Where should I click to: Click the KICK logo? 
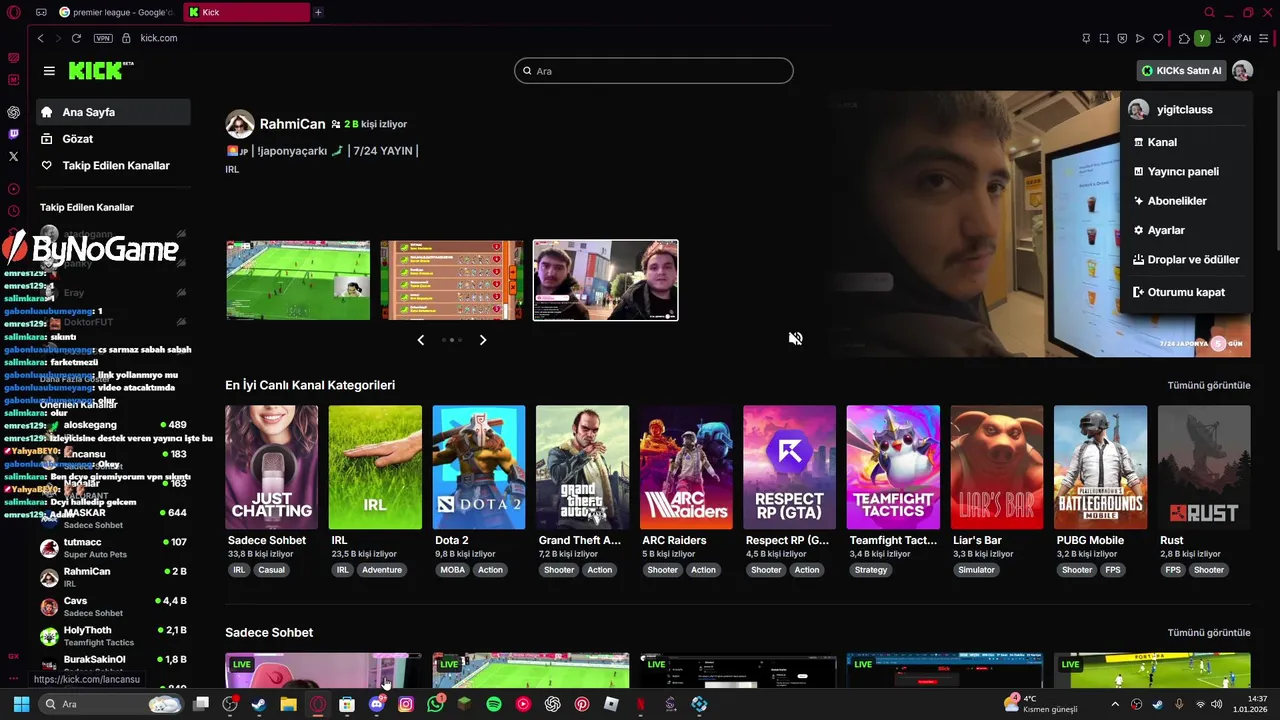(101, 70)
